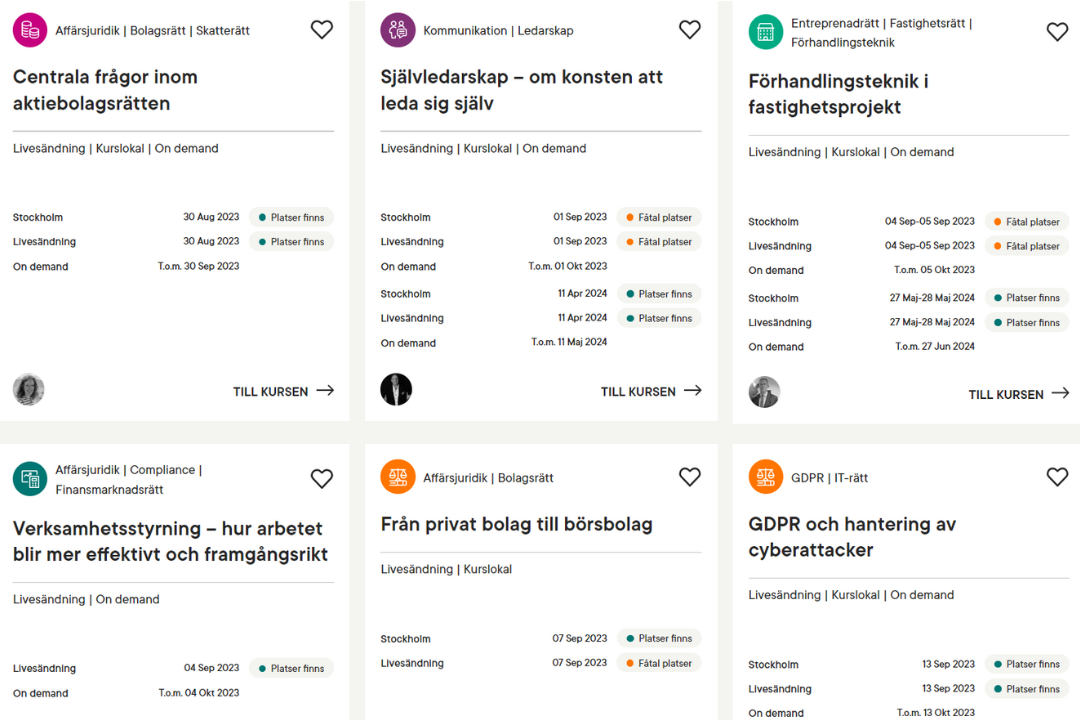Click the purple Kommunikation Ledarskap icon
The width and height of the screenshot is (1080, 720).
[x=398, y=30]
